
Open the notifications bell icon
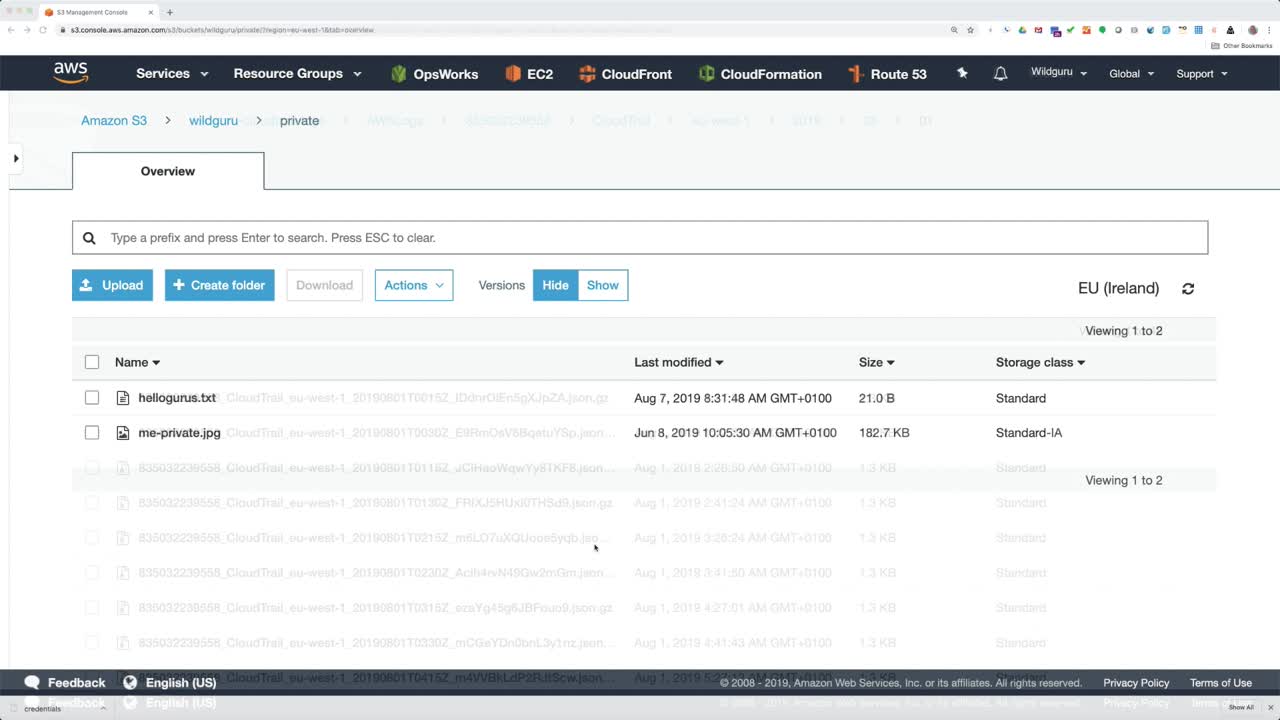[1000, 74]
